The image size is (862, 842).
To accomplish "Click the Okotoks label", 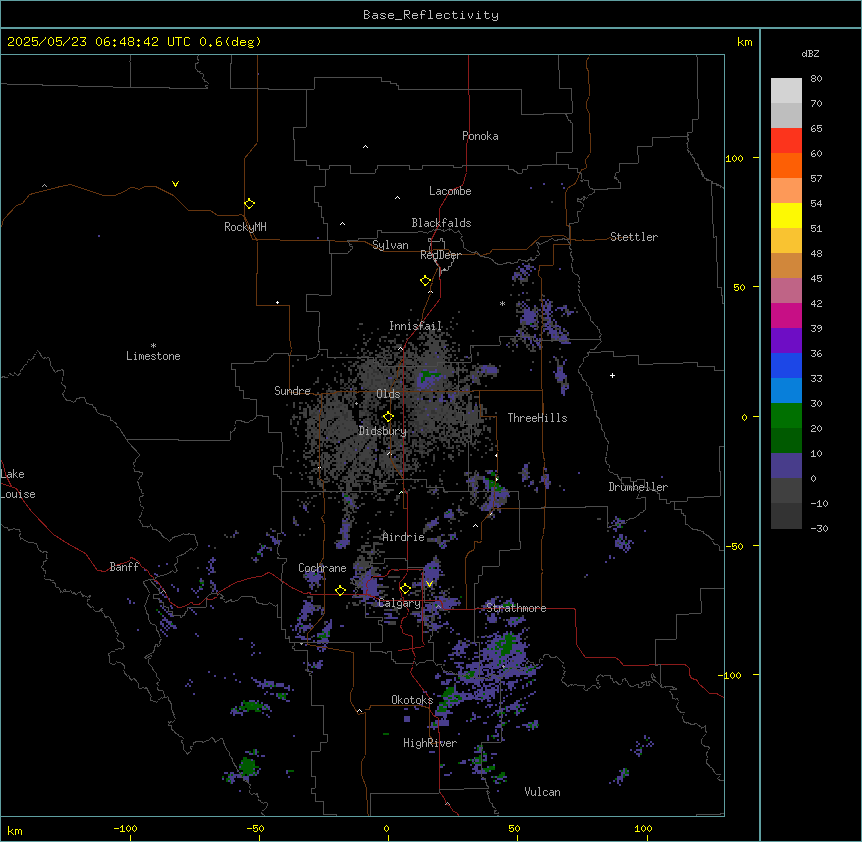I will [x=412, y=700].
